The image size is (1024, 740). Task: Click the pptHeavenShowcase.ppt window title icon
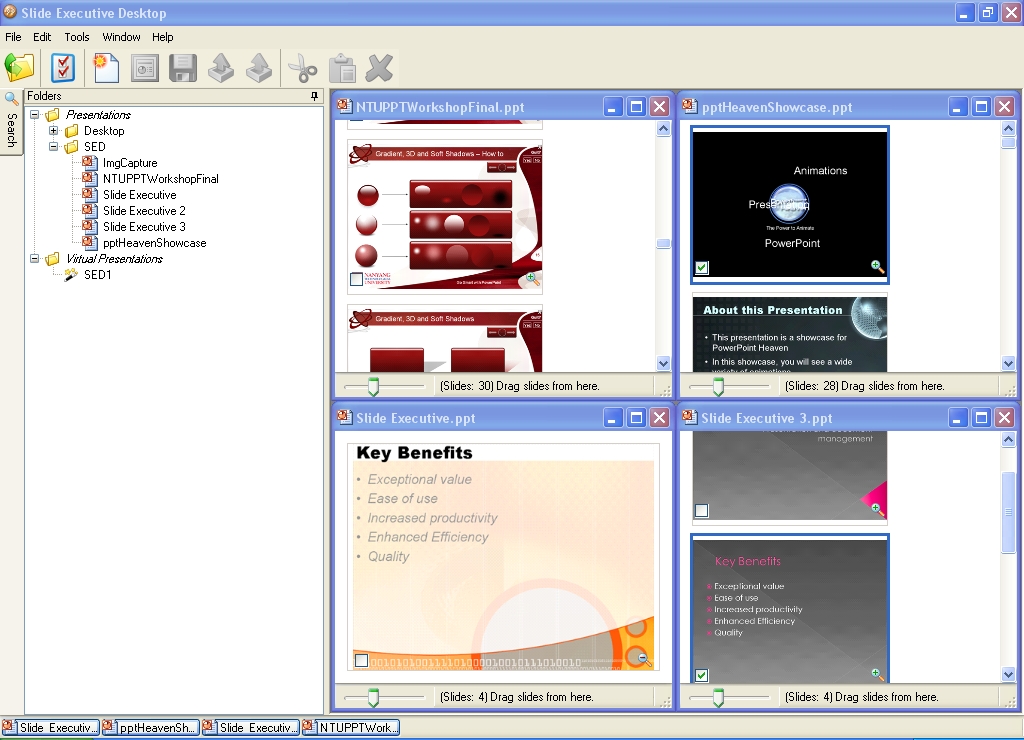689,106
